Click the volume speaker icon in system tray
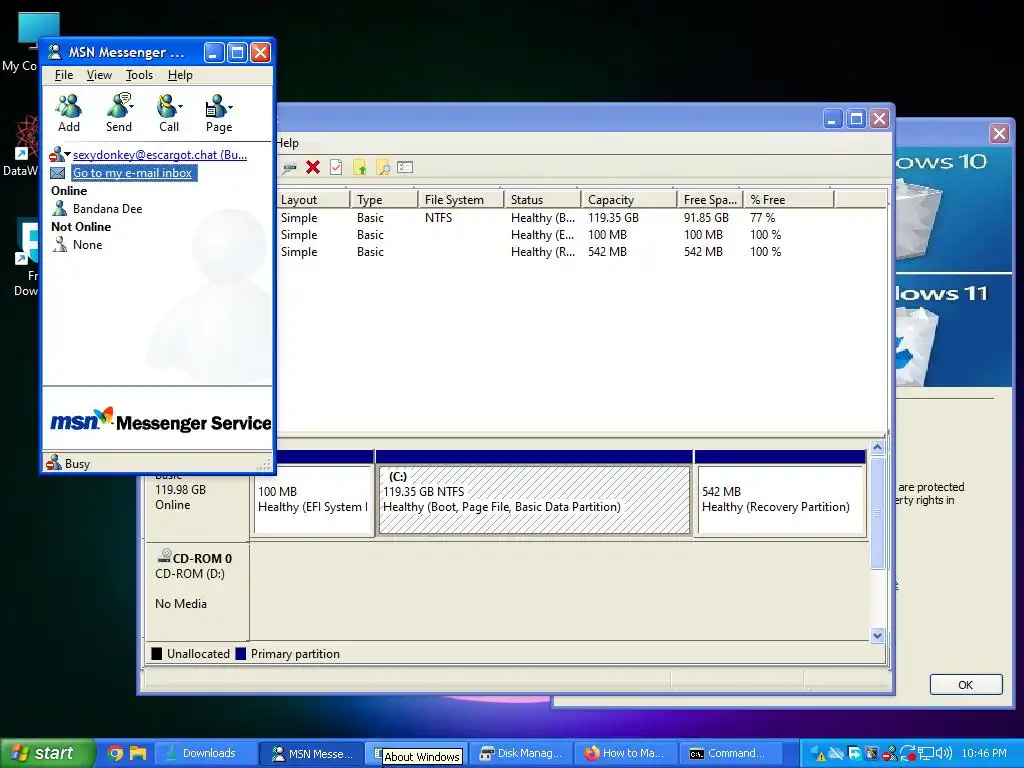Screen dimensions: 1024x768 pos(944,754)
